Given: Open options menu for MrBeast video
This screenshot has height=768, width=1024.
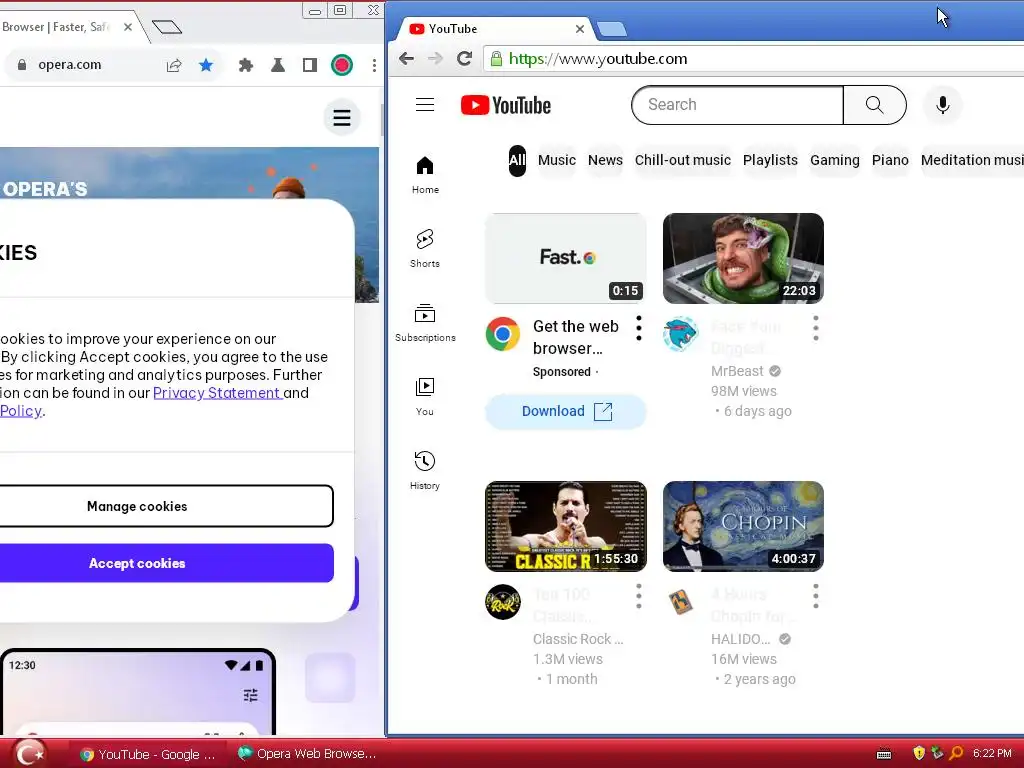Looking at the screenshot, I should (816, 328).
